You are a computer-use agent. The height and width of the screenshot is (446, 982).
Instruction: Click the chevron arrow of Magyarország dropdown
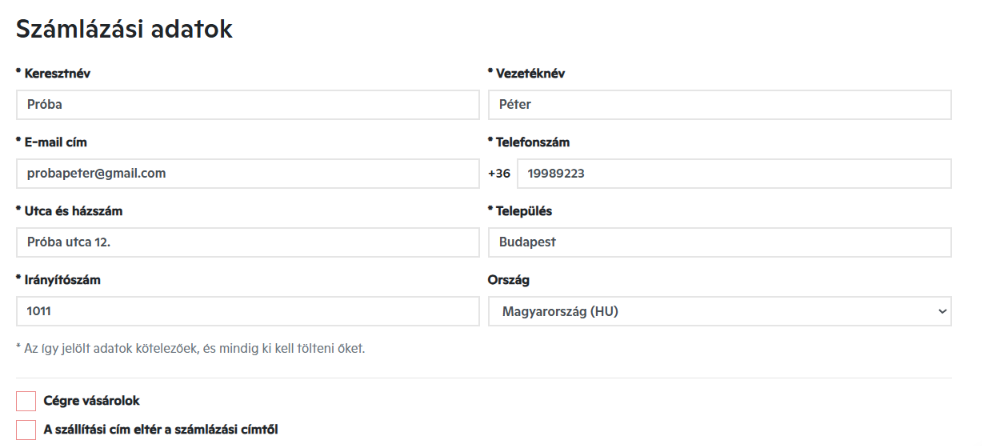pos(943,312)
